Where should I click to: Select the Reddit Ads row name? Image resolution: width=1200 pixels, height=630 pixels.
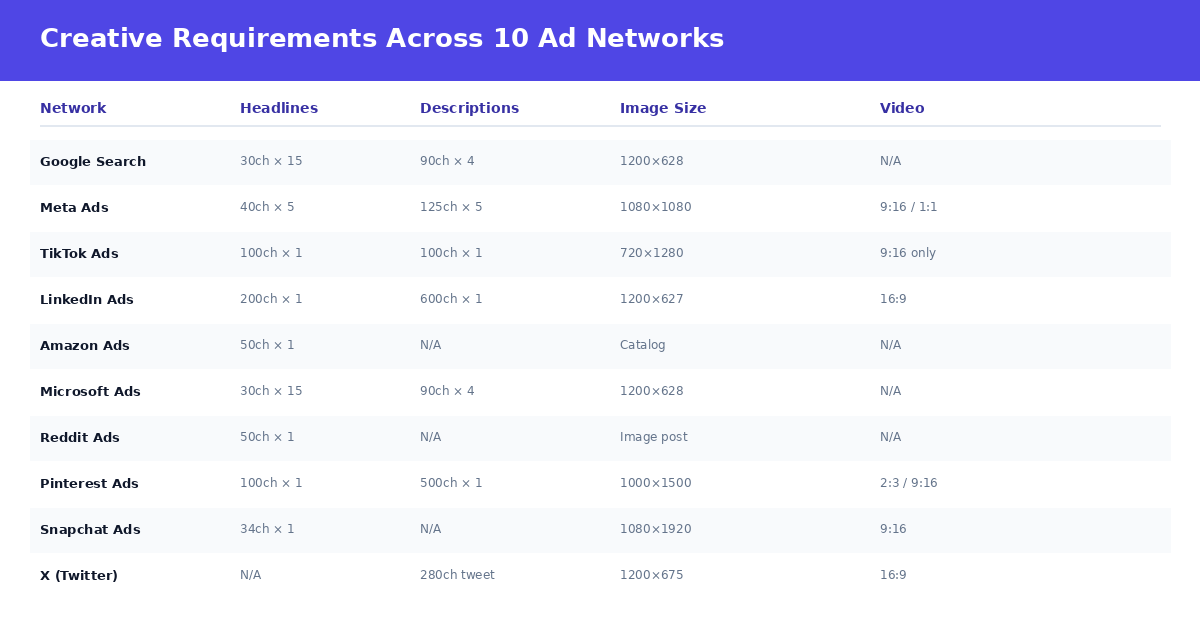pos(80,438)
